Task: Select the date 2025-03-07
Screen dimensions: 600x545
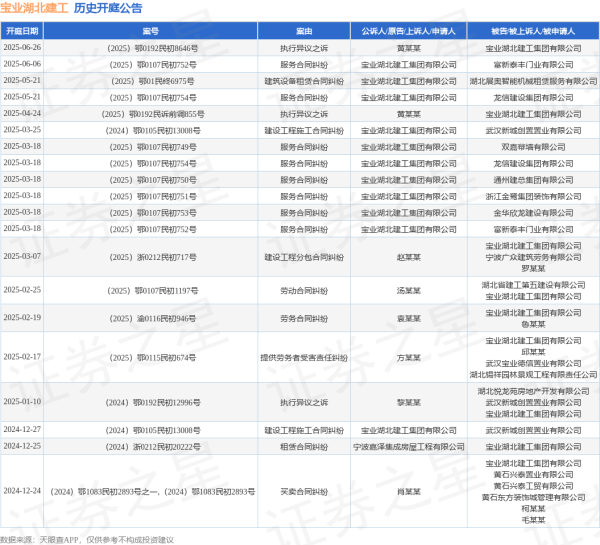Action: click(x=22, y=256)
